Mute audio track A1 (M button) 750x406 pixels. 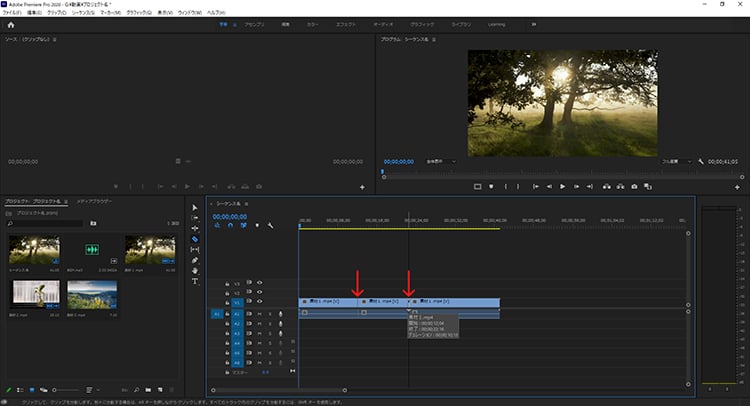[x=260, y=314]
